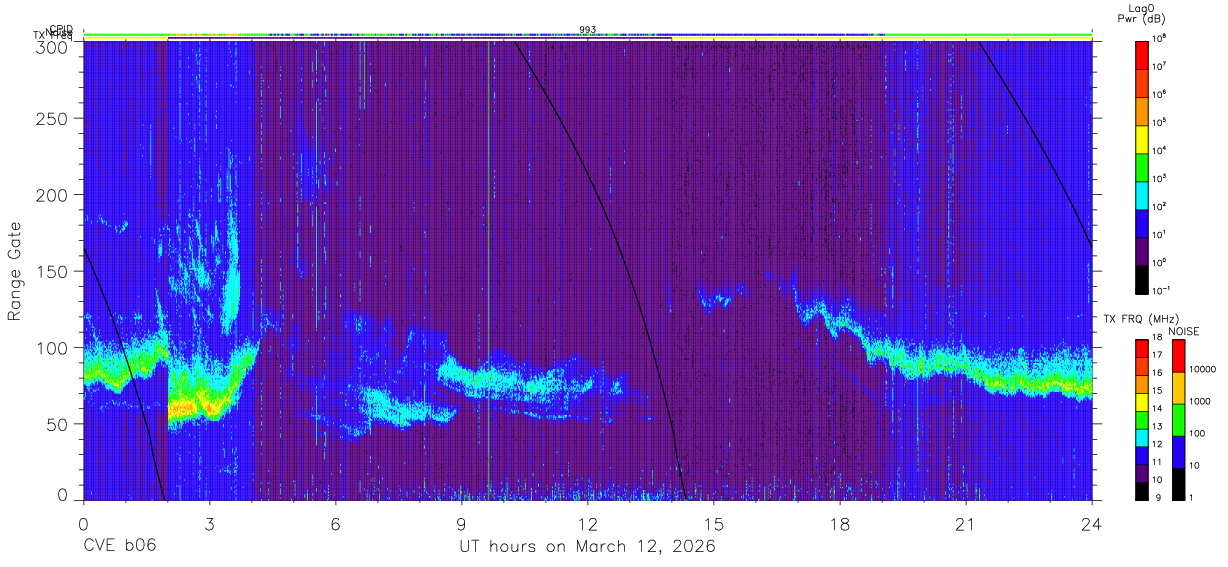Click the '24' tick label on UT axis
This screenshot has height=567, width=1228.
[1092, 524]
